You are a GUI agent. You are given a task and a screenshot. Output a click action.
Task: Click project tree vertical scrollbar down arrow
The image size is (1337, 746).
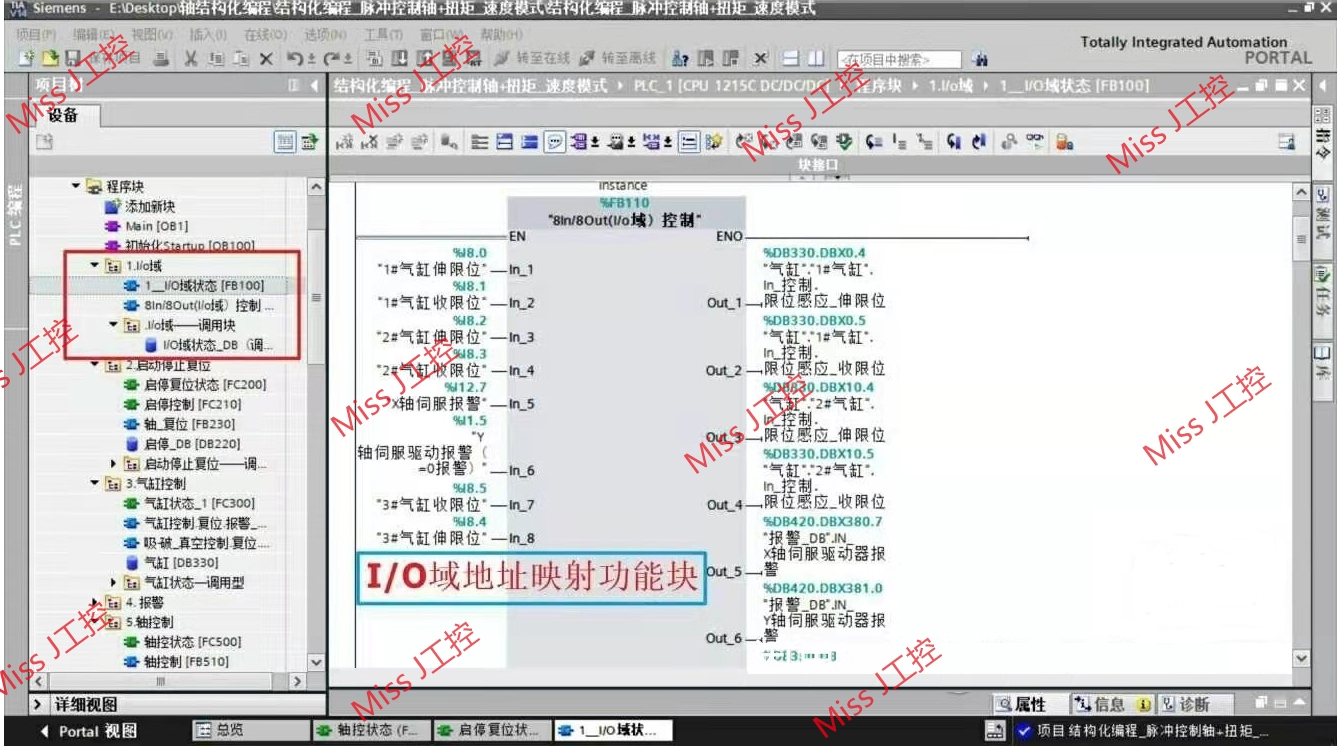click(316, 662)
